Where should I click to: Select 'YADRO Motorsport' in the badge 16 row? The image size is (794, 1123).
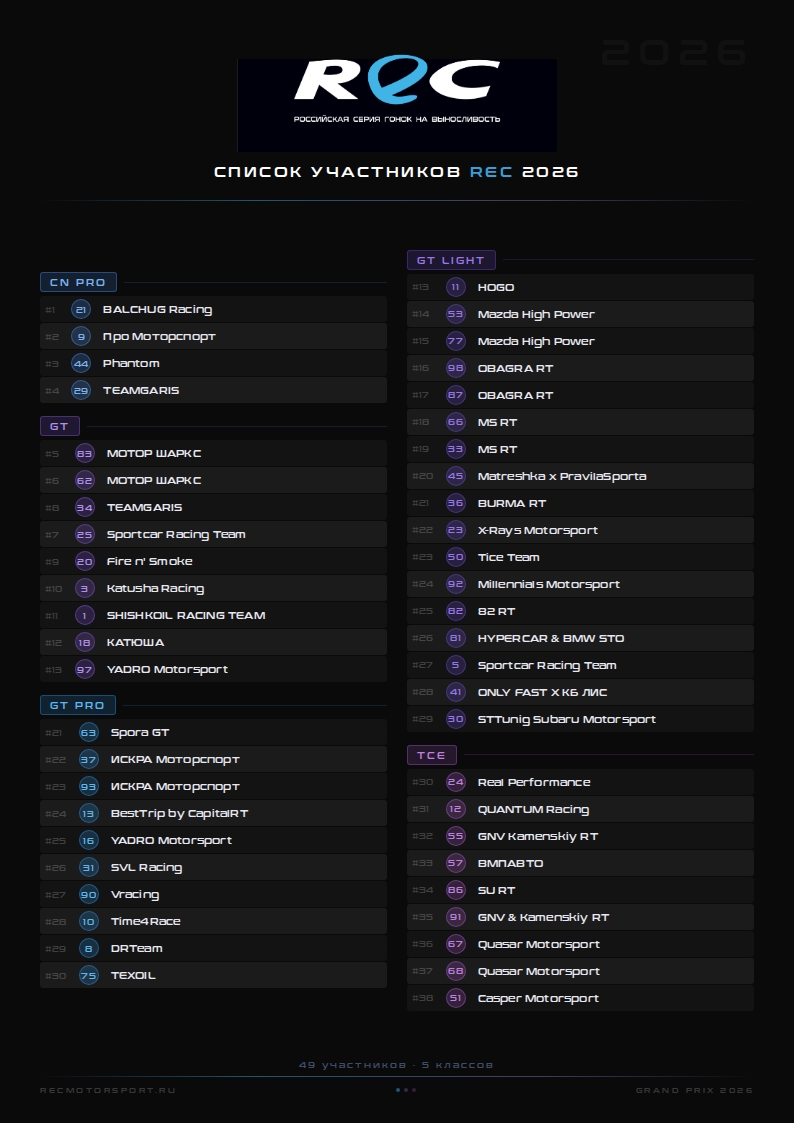tap(172, 841)
